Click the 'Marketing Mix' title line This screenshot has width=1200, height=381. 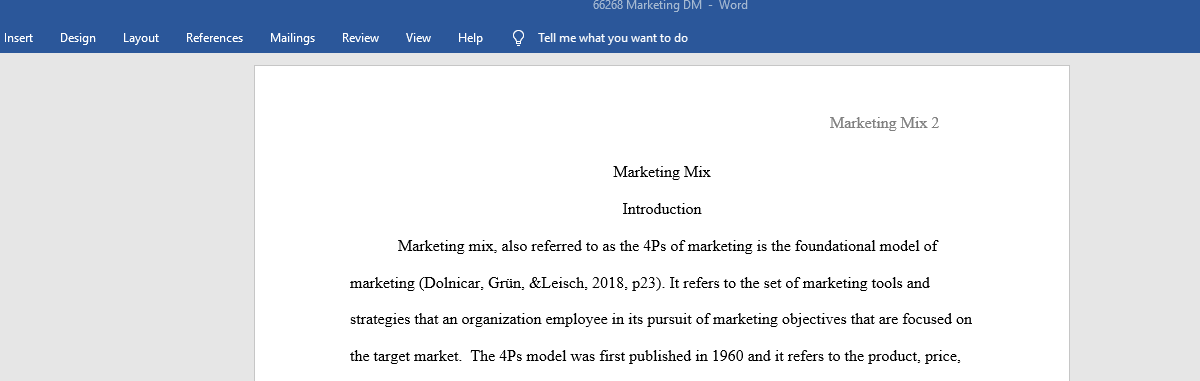(662, 172)
